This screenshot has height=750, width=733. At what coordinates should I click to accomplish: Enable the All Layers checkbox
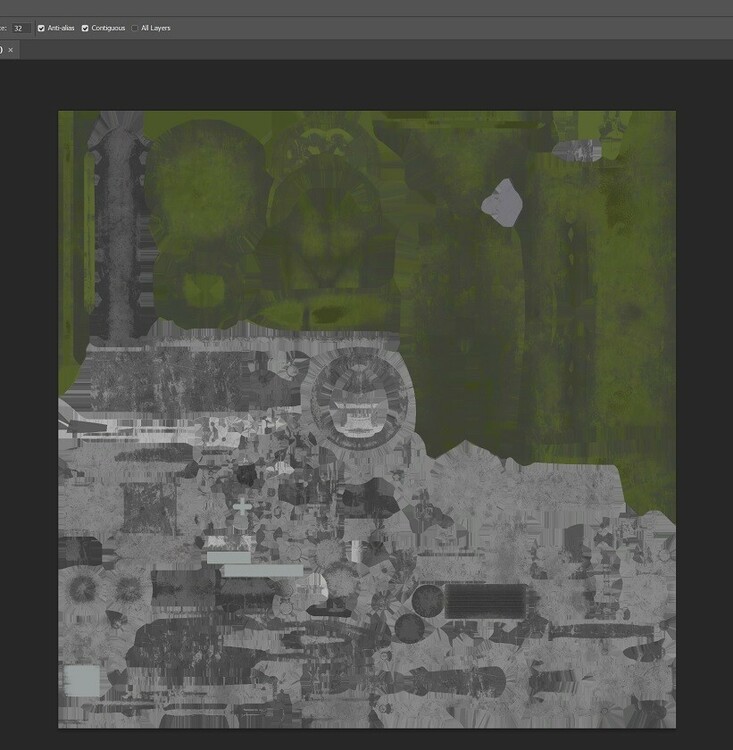coord(135,28)
